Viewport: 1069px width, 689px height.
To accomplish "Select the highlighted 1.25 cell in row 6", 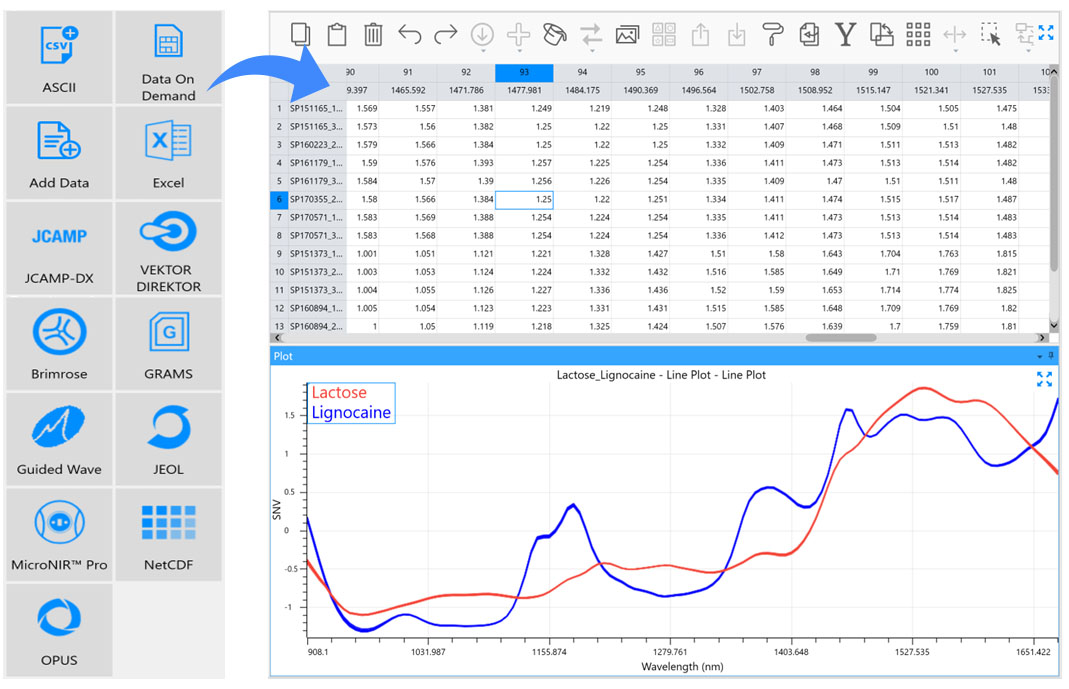I will click(x=524, y=200).
